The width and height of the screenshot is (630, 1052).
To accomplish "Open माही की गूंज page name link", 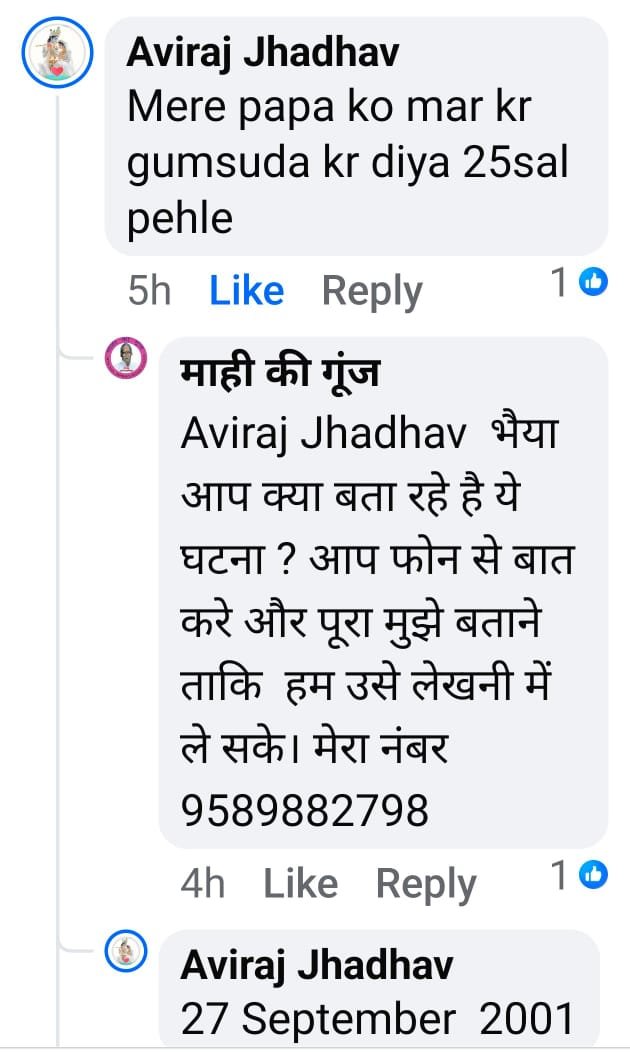I will pyautogui.click(x=280, y=372).
